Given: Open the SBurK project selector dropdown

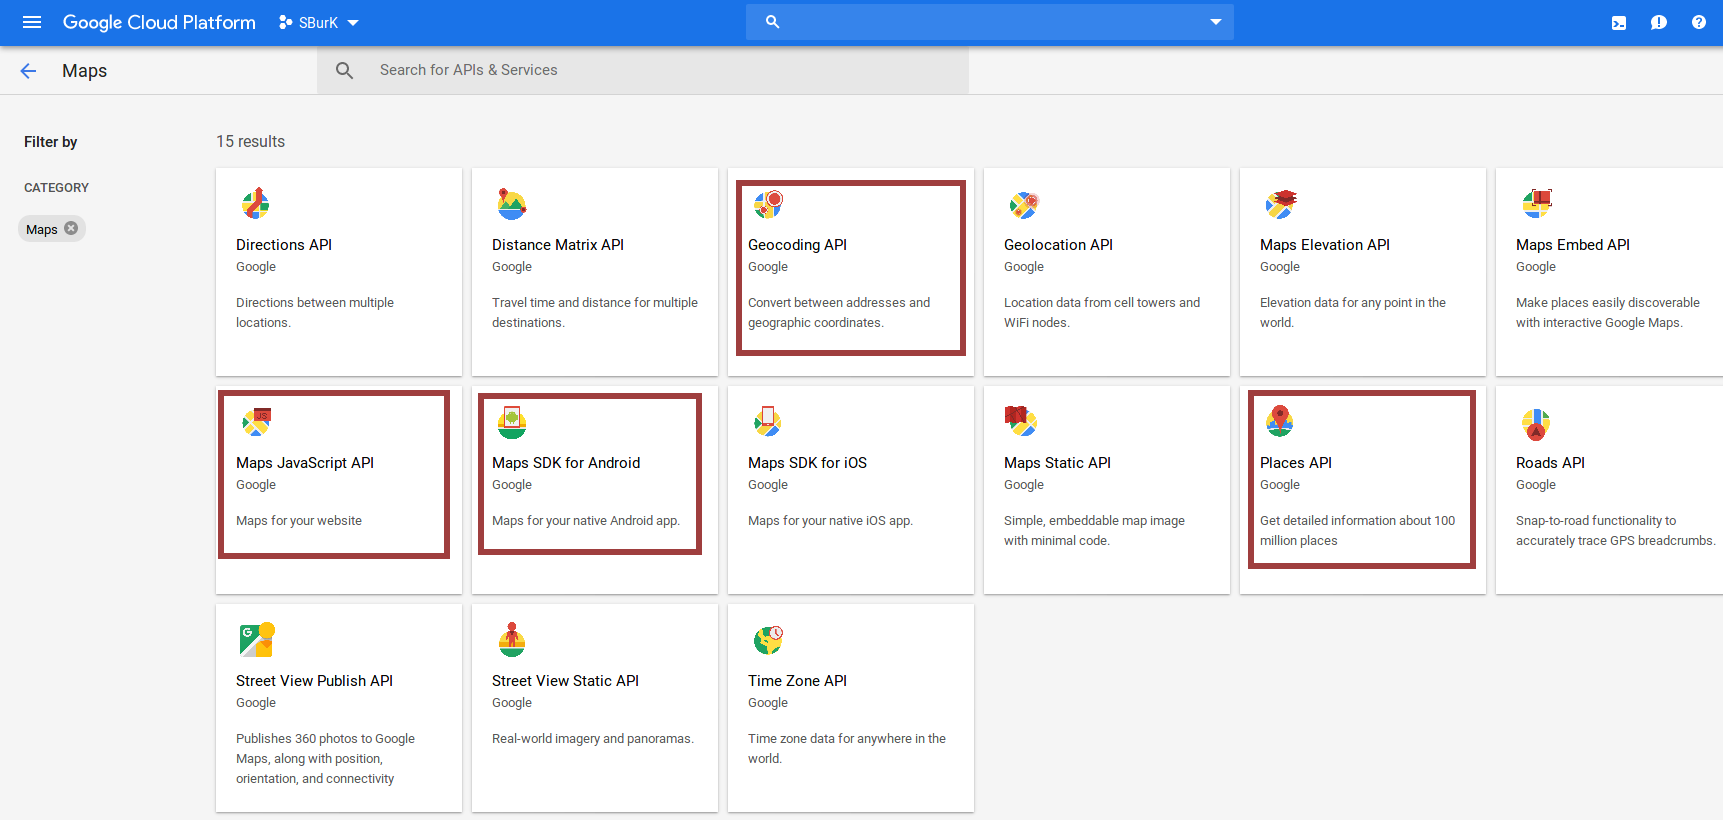Looking at the screenshot, I should (x=319, y=22).
